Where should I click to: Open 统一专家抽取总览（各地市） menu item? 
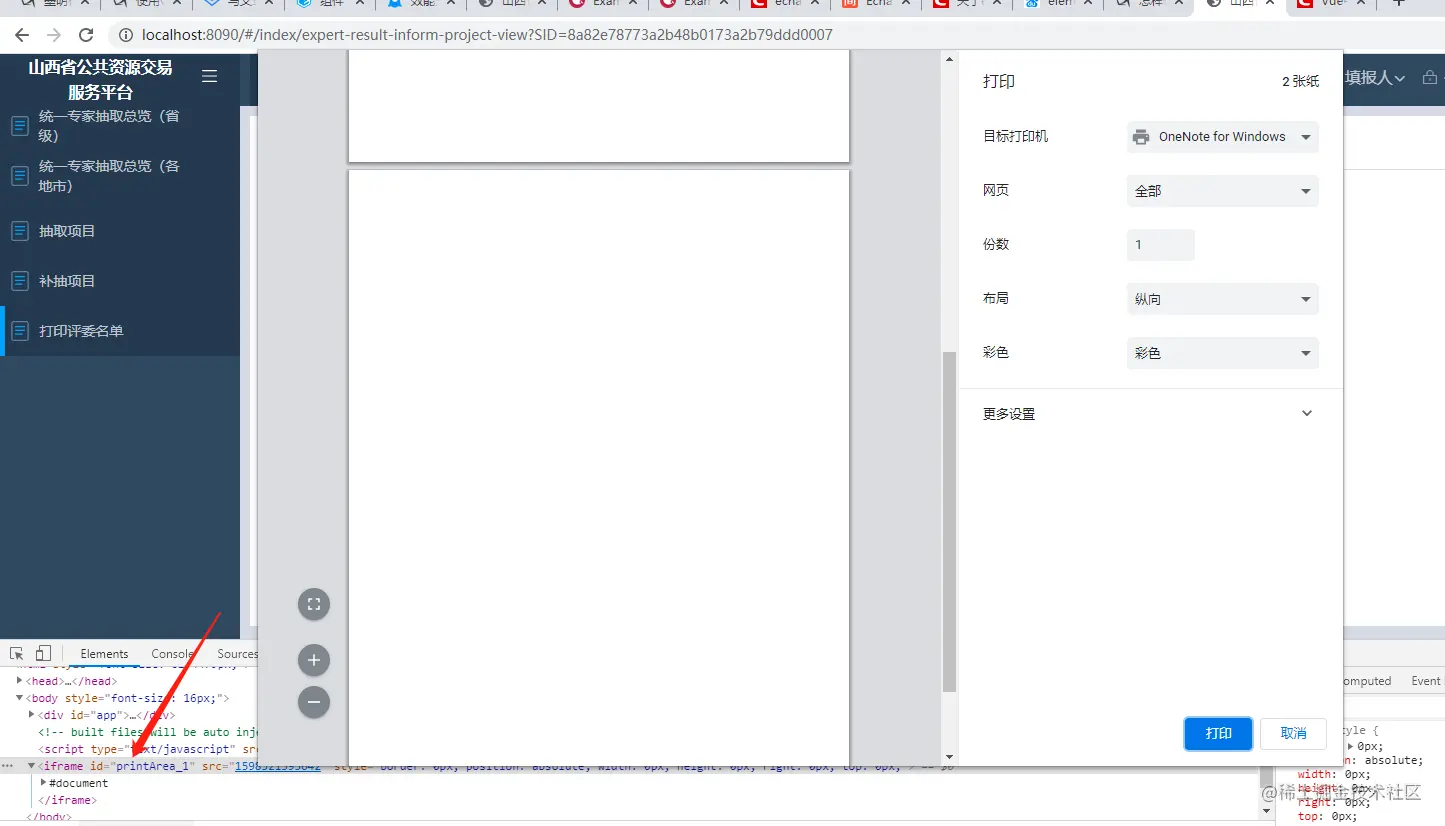coord(120,176)
